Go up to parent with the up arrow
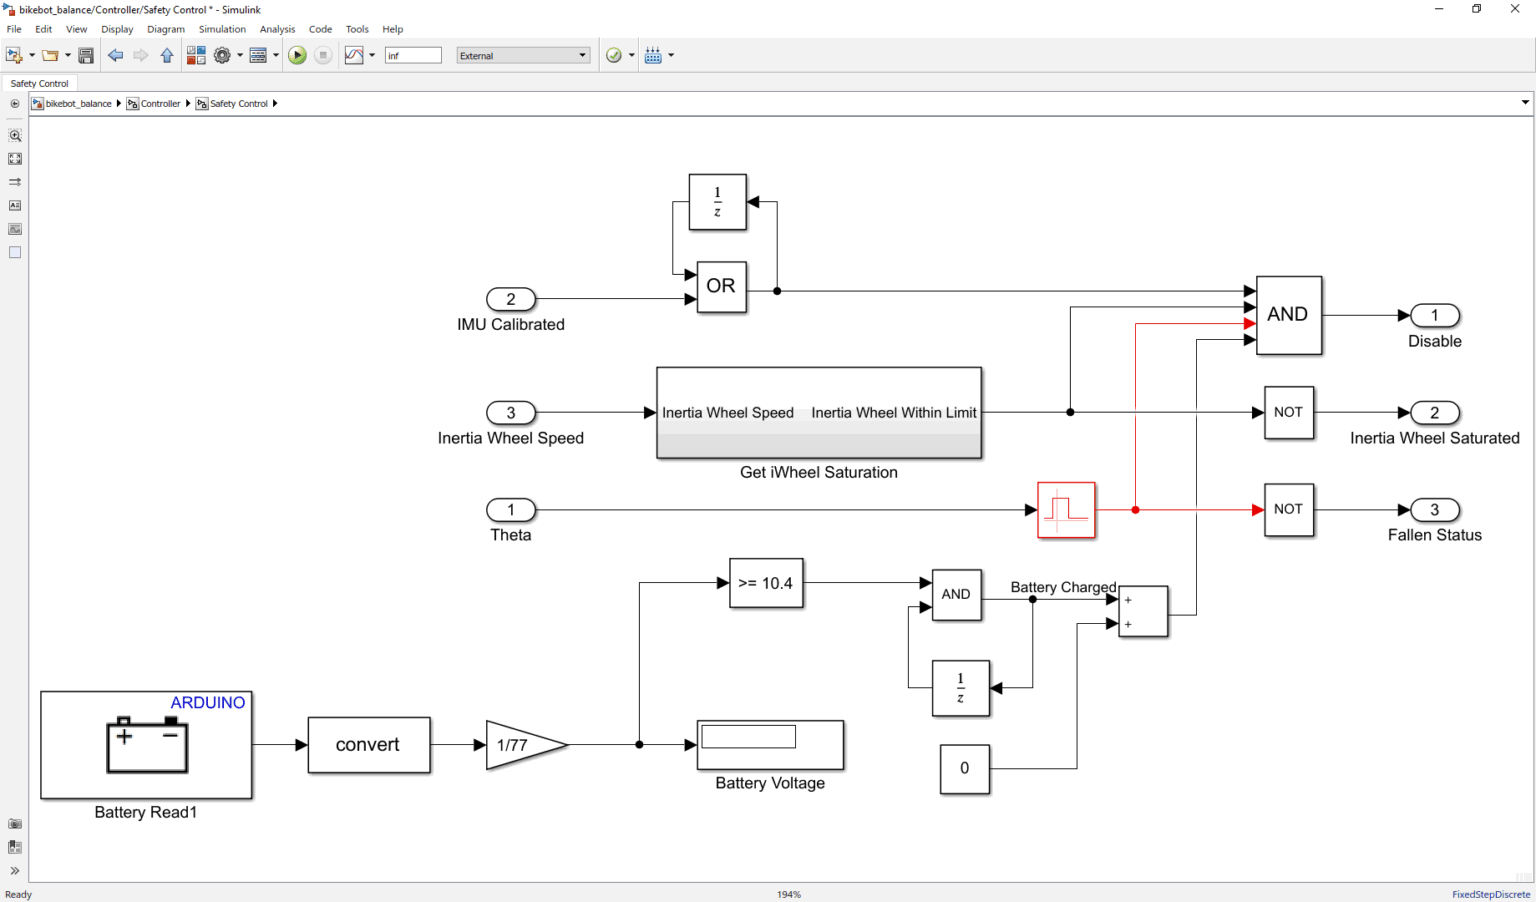The height and width of the screenshot is (902, 1536). point(167,56)
